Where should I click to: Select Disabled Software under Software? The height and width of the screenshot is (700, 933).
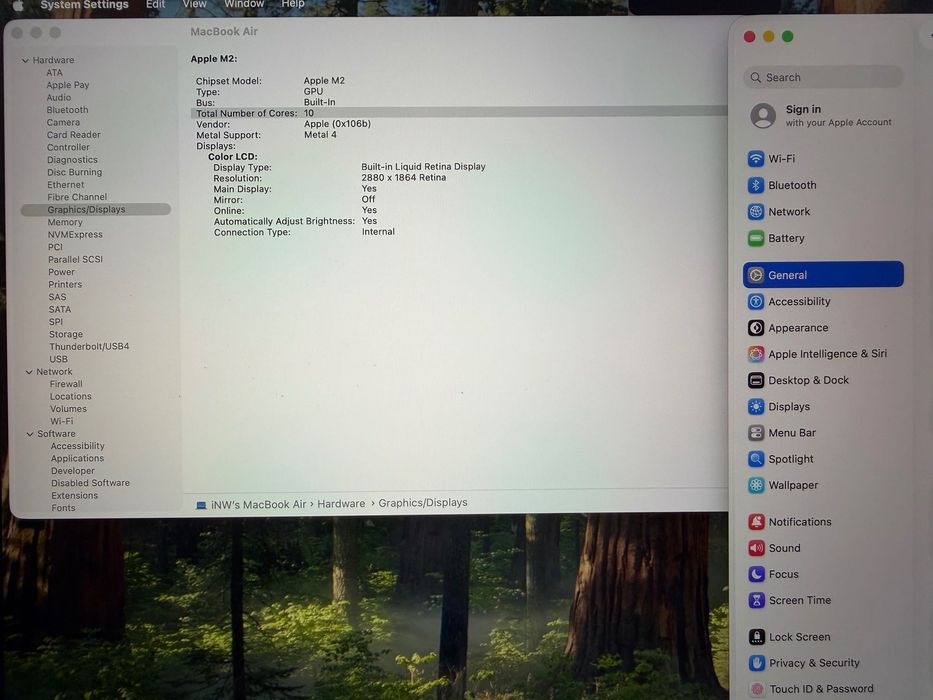90,483
